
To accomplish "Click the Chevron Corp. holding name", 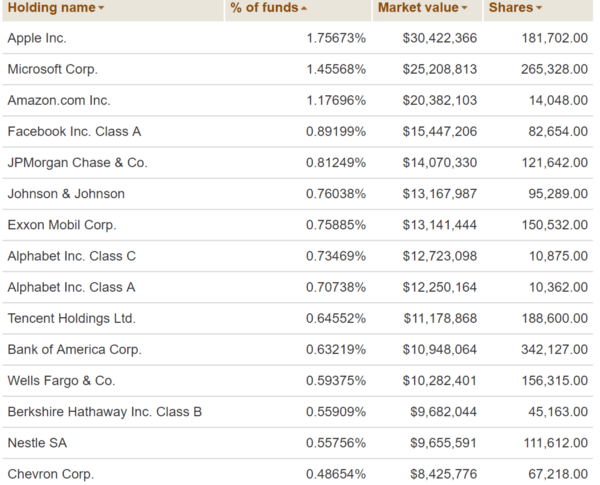I will pyautogui.click(x=51, y=474).
